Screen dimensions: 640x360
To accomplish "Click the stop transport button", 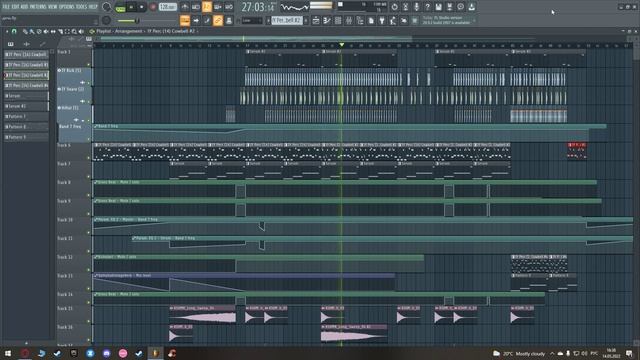I will tap(142, 7).
